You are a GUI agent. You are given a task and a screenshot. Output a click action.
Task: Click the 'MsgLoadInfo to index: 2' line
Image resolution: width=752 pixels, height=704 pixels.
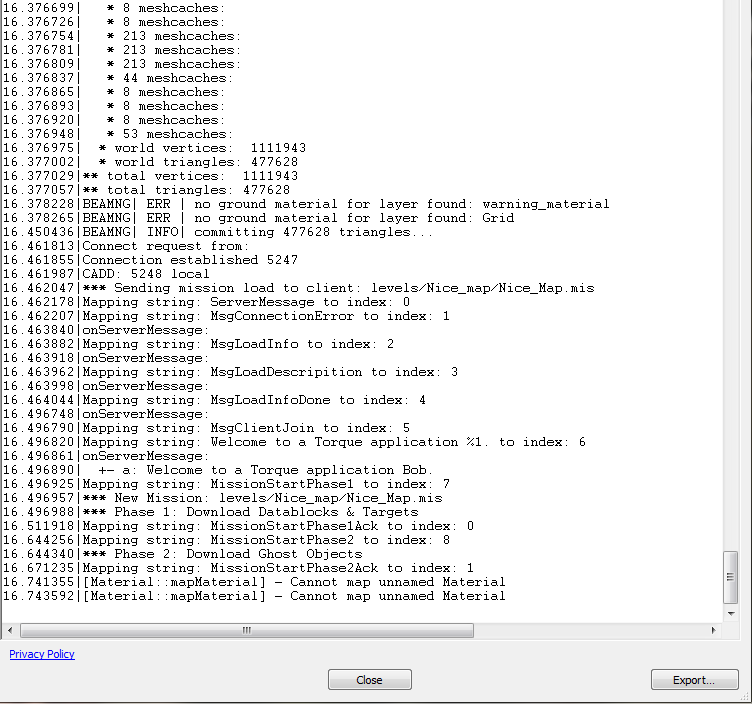(x=199, y=344)
